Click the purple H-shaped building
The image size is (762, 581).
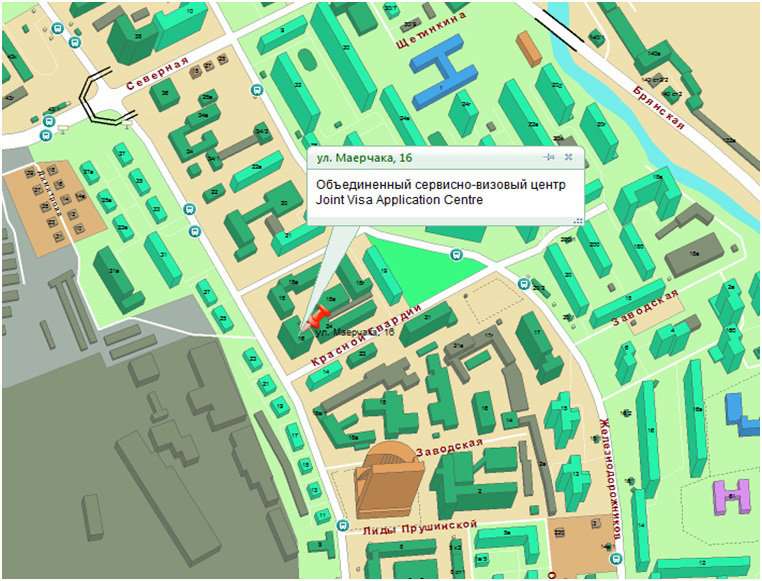point(731,496)
